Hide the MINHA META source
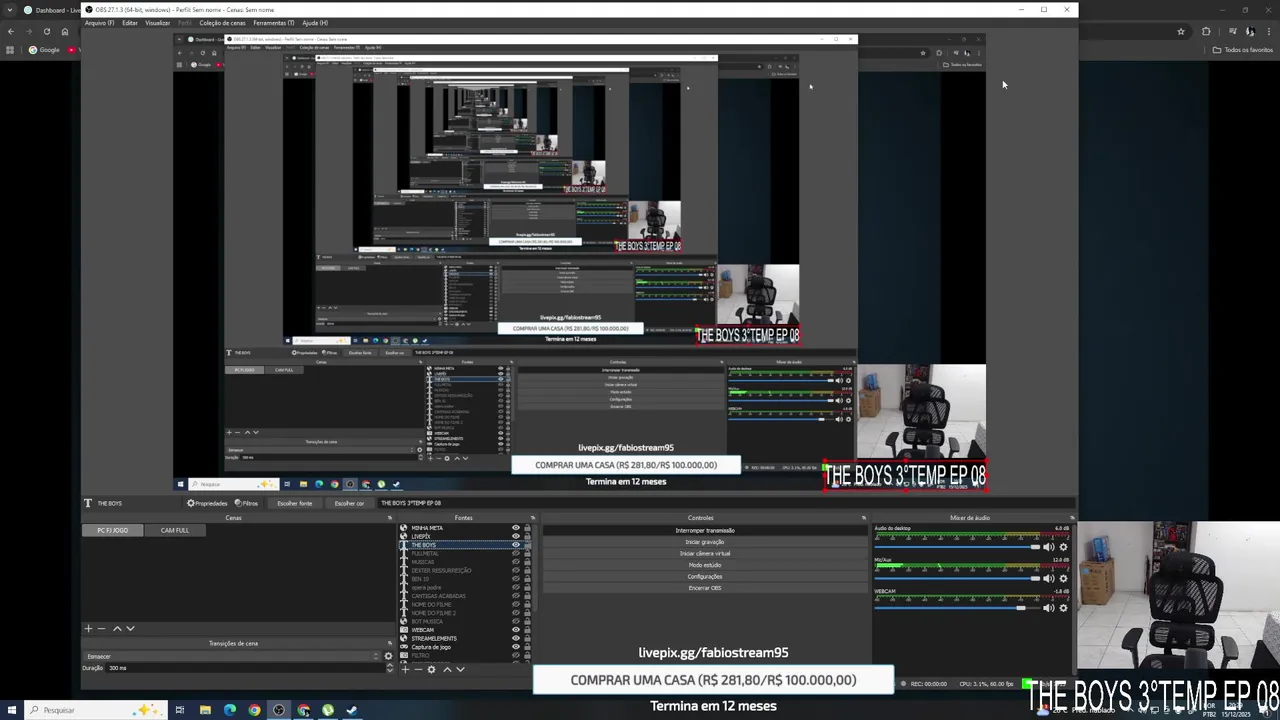The height and width of the screenshot is (720, 1280). (x=516, y=528)
